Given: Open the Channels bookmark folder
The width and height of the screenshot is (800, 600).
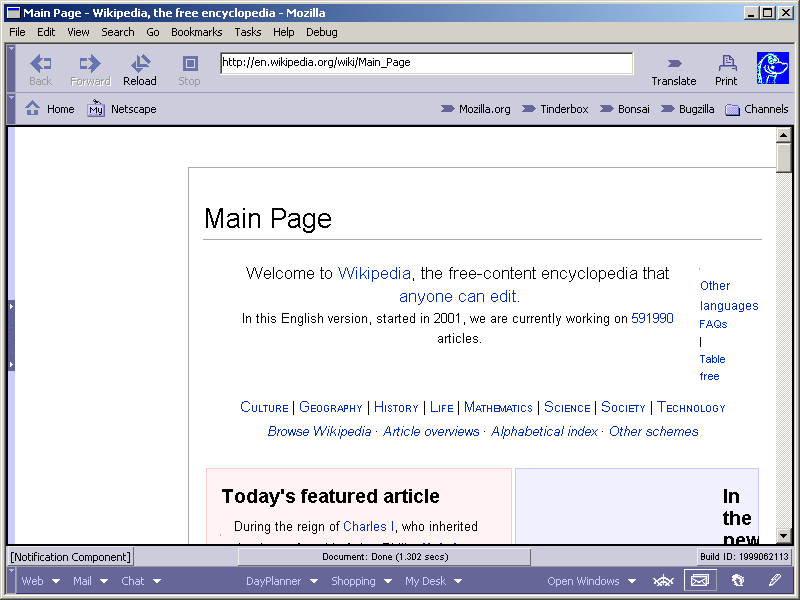Looking at the screenshot, I should click(757, 109).
